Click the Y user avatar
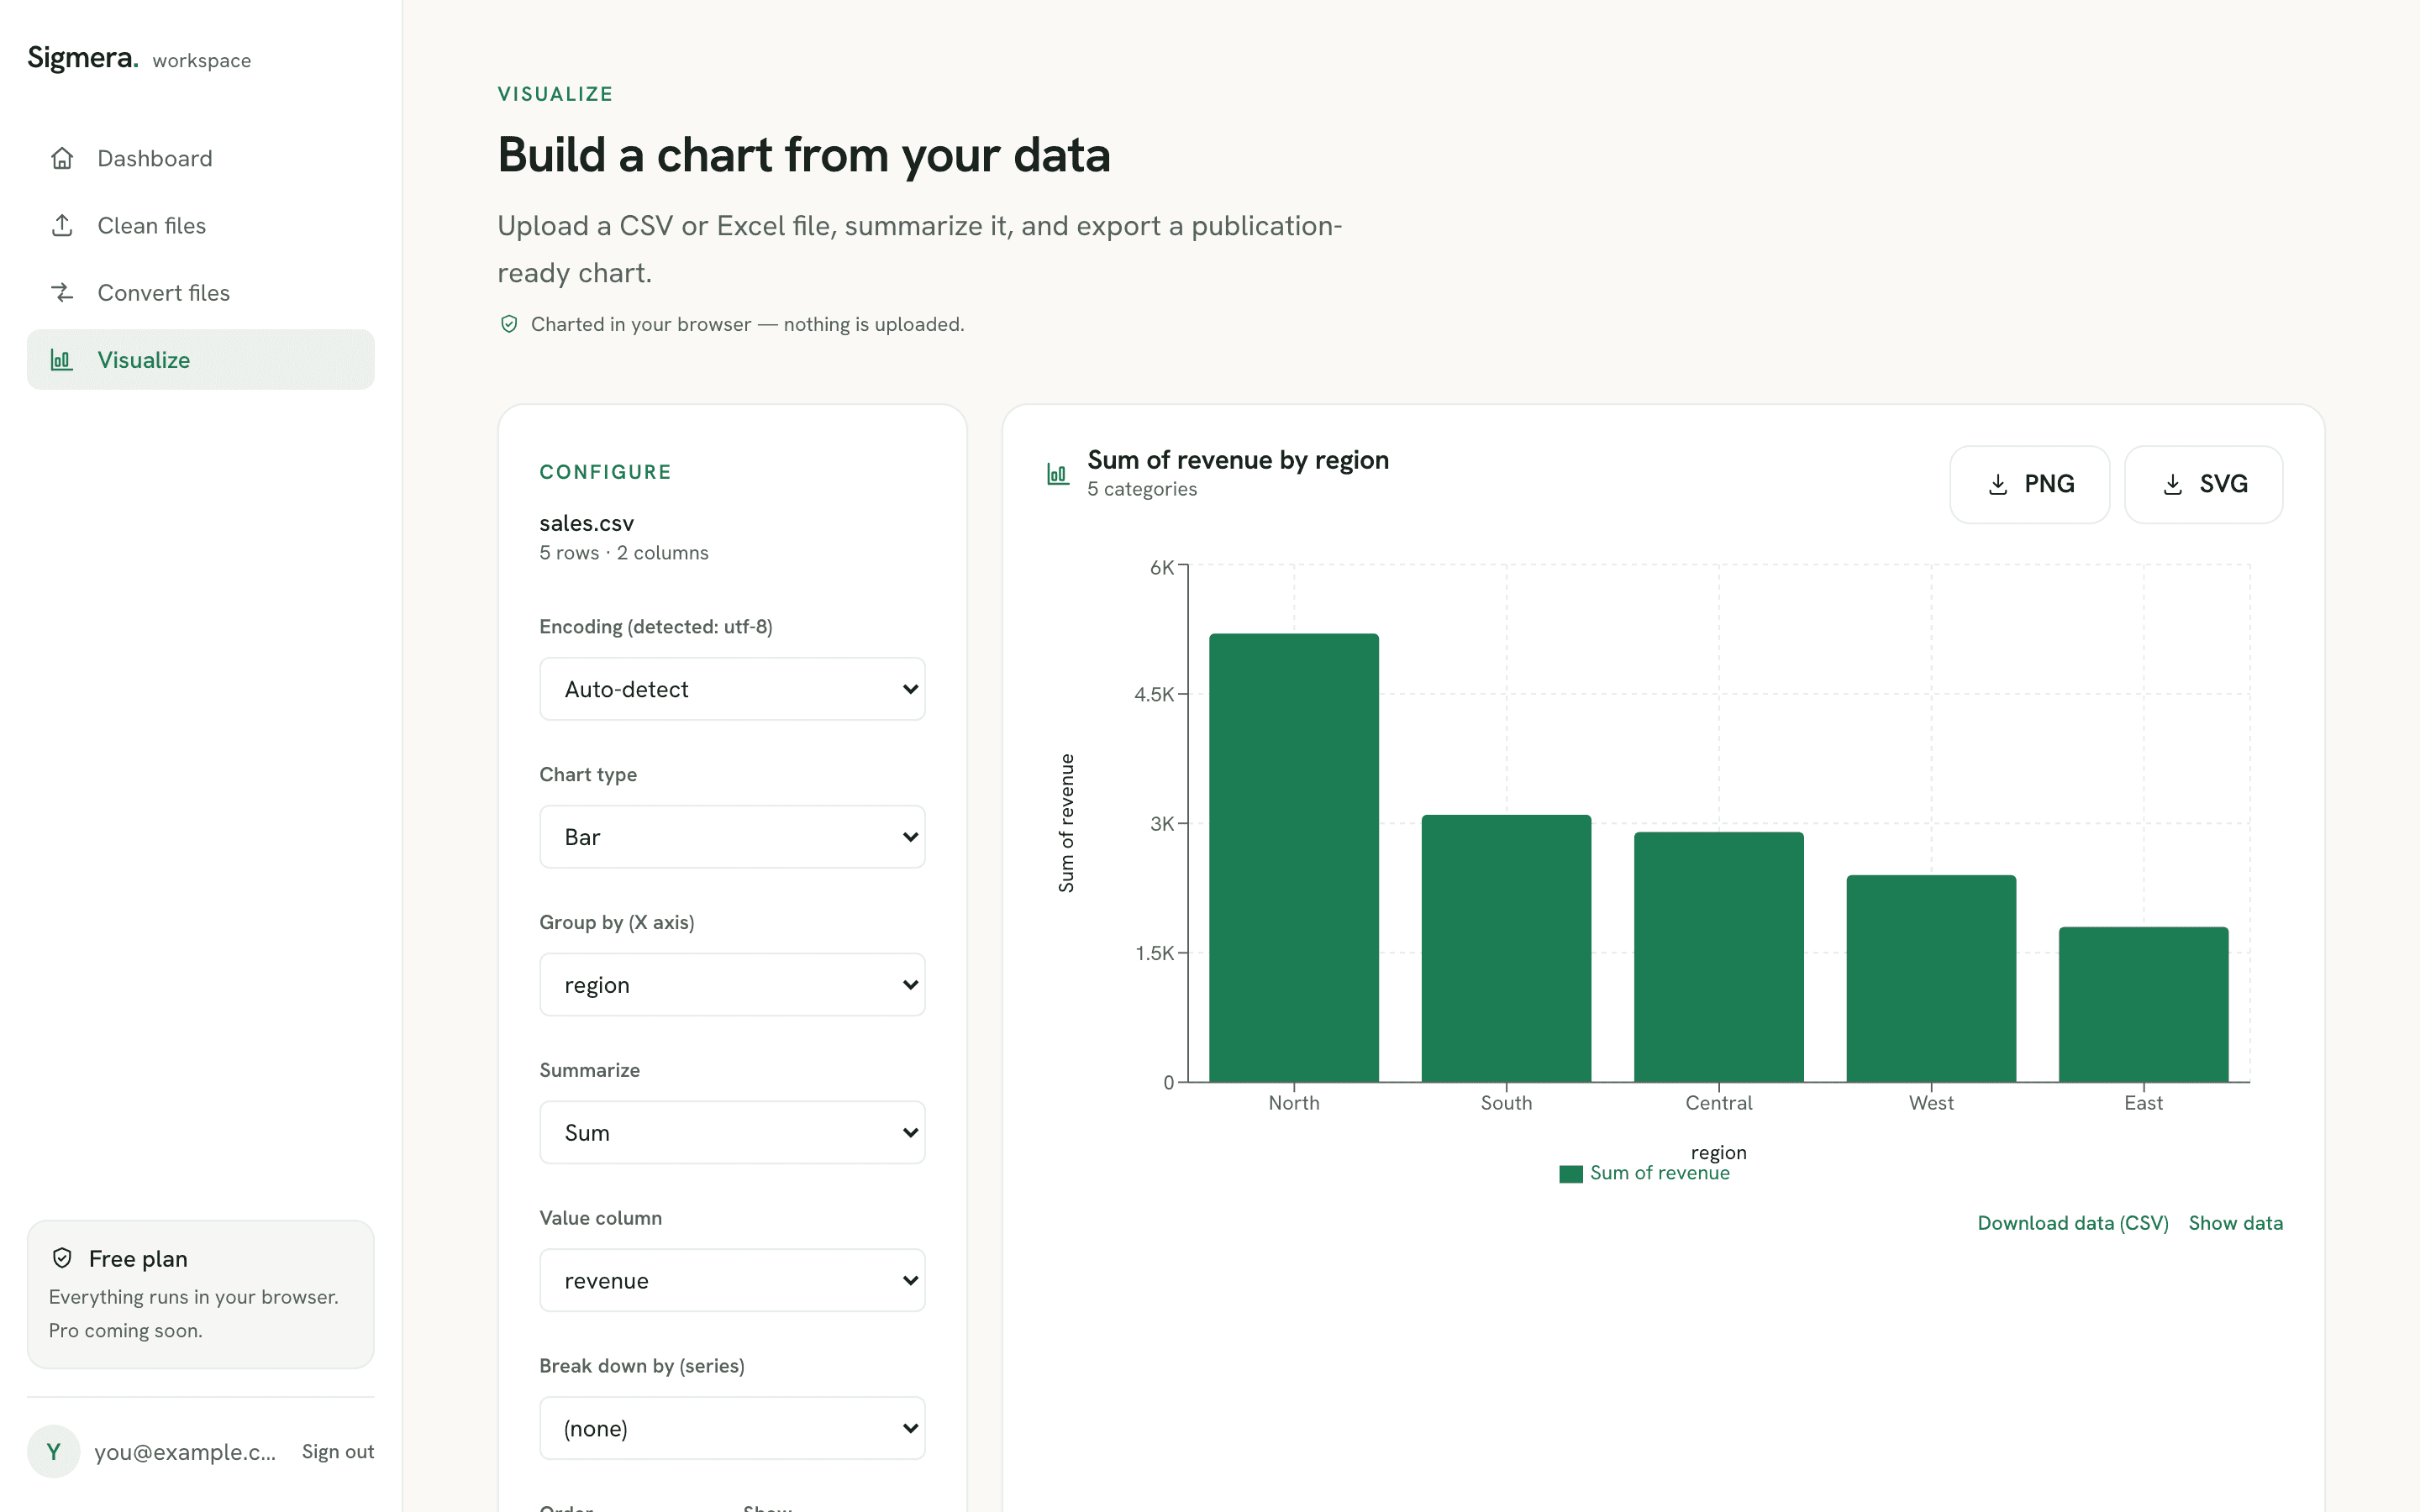The width and height of the screenshot is (2420, 1512). pos(53,1451)
